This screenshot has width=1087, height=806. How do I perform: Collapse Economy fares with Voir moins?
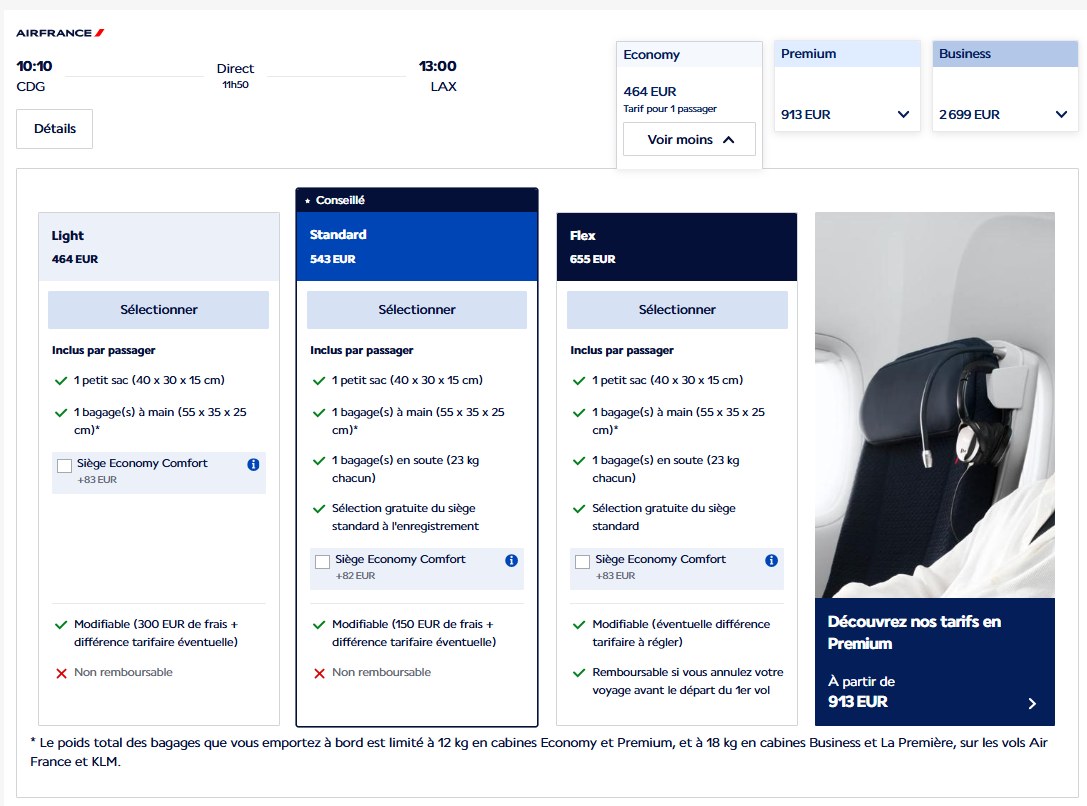(x=689, y=139)
